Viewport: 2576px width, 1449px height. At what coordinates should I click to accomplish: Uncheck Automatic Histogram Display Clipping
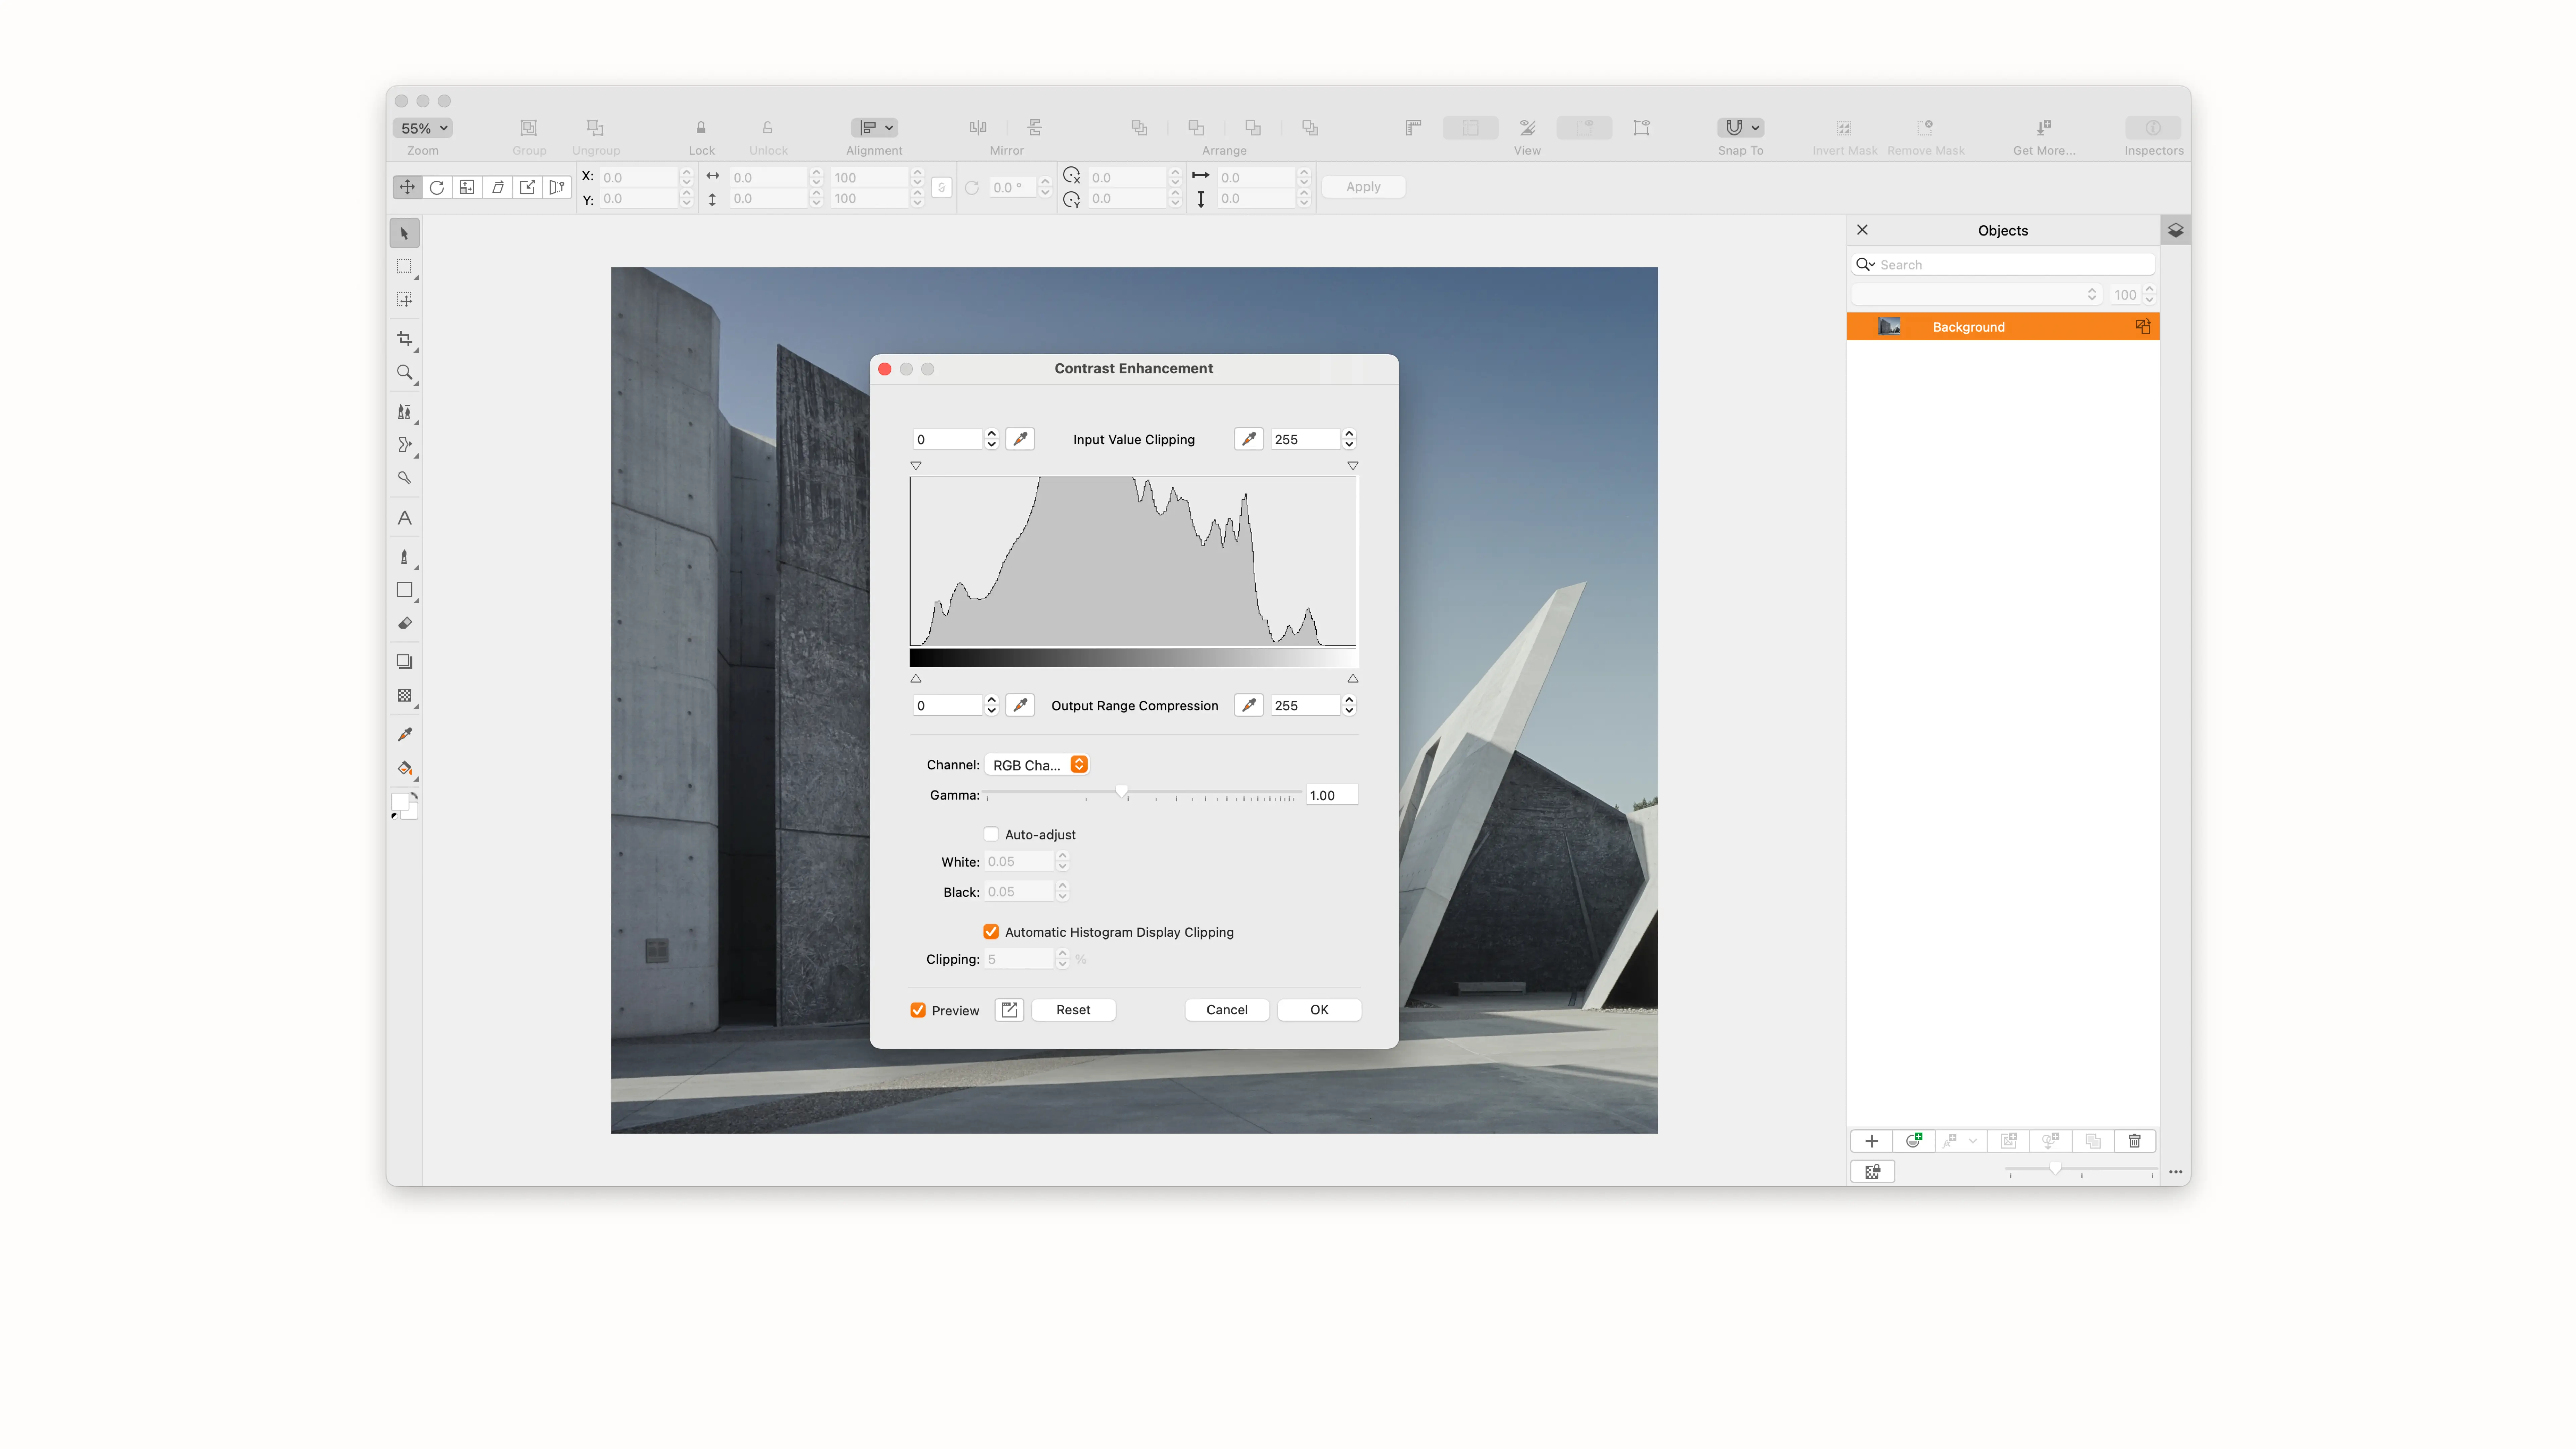[x=991, y=932]
